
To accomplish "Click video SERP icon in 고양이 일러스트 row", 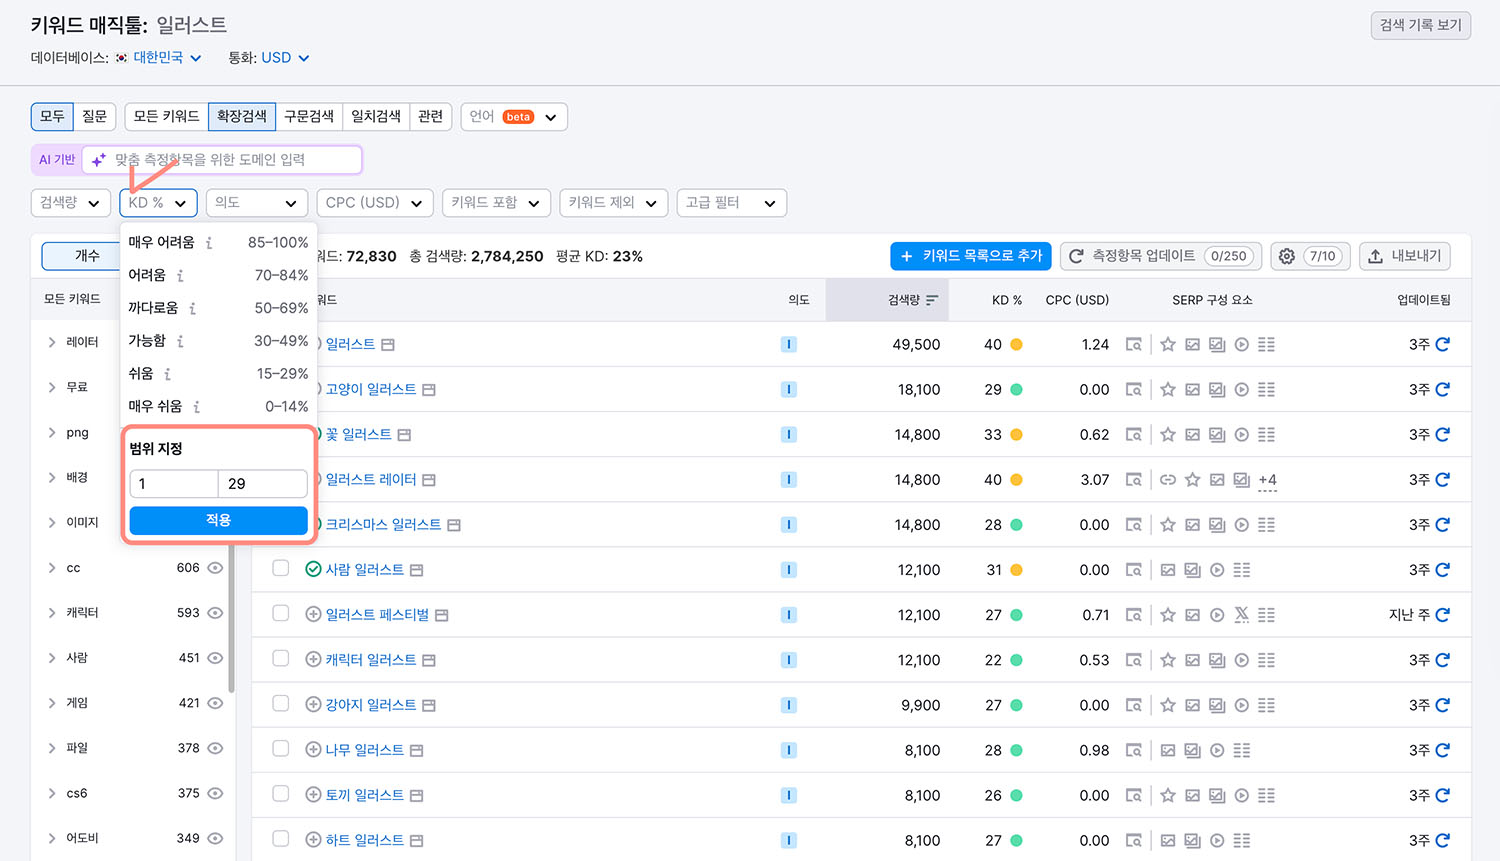I will click(1241, 389).
